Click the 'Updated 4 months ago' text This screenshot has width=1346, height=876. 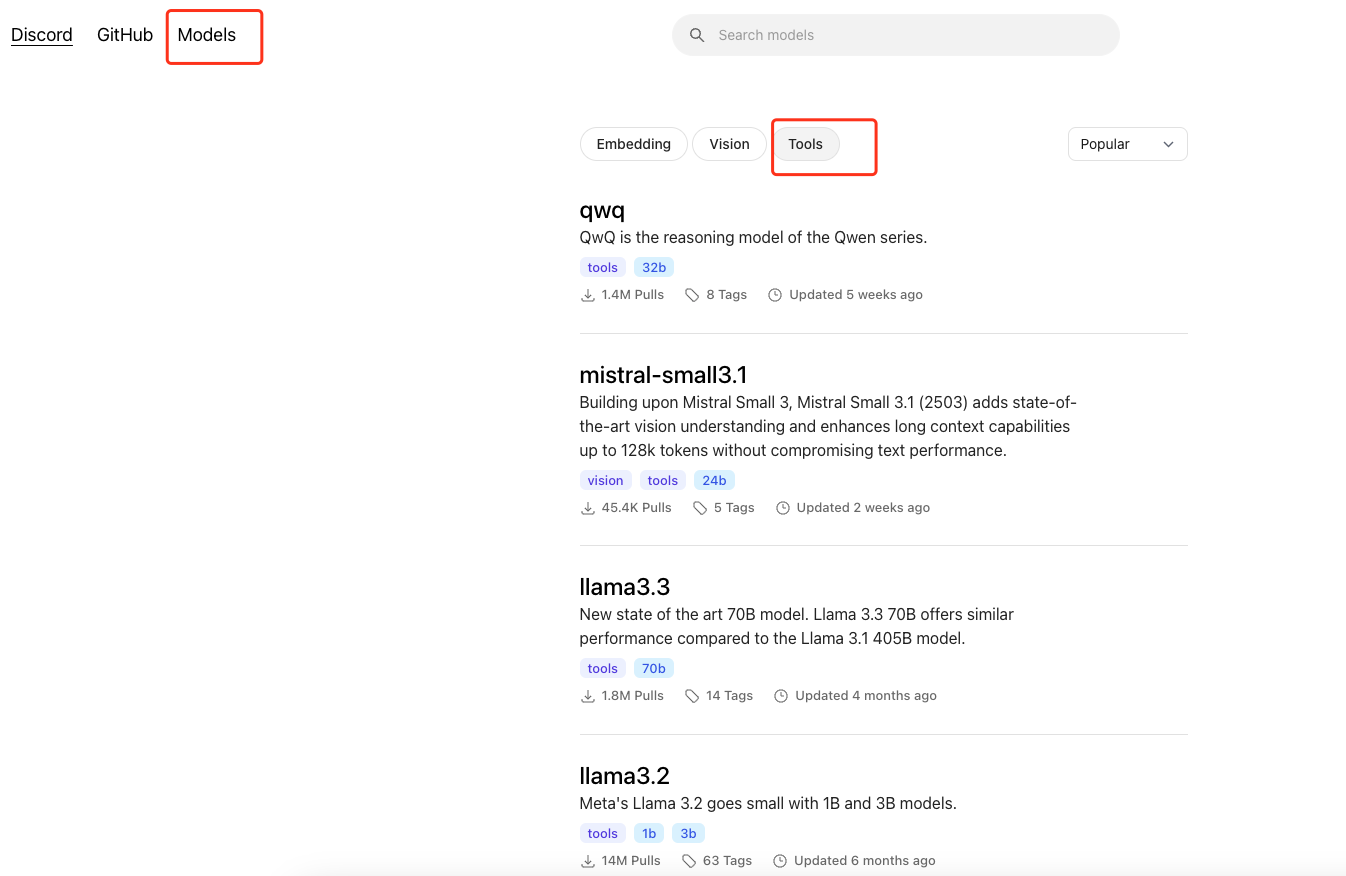[866, 696]
